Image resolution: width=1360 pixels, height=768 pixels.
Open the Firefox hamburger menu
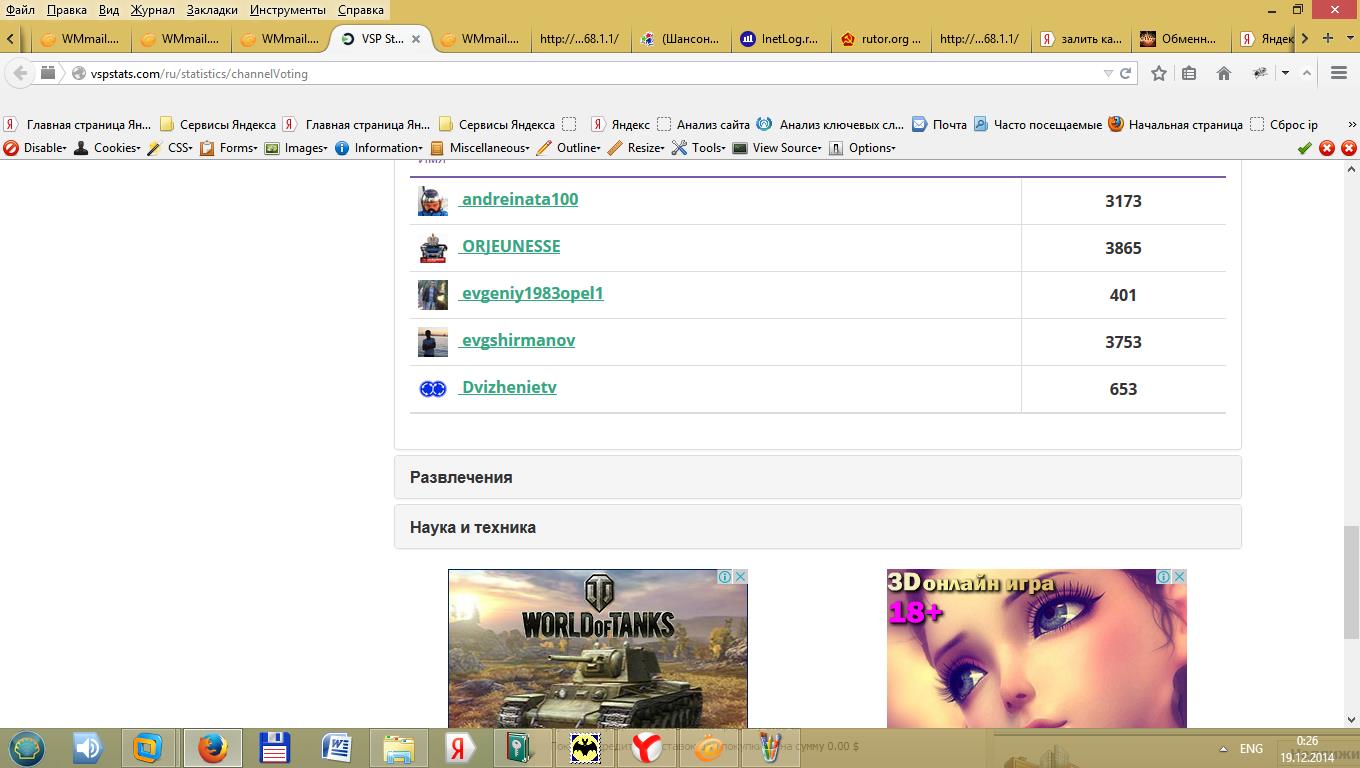(x=1339, y=73)
